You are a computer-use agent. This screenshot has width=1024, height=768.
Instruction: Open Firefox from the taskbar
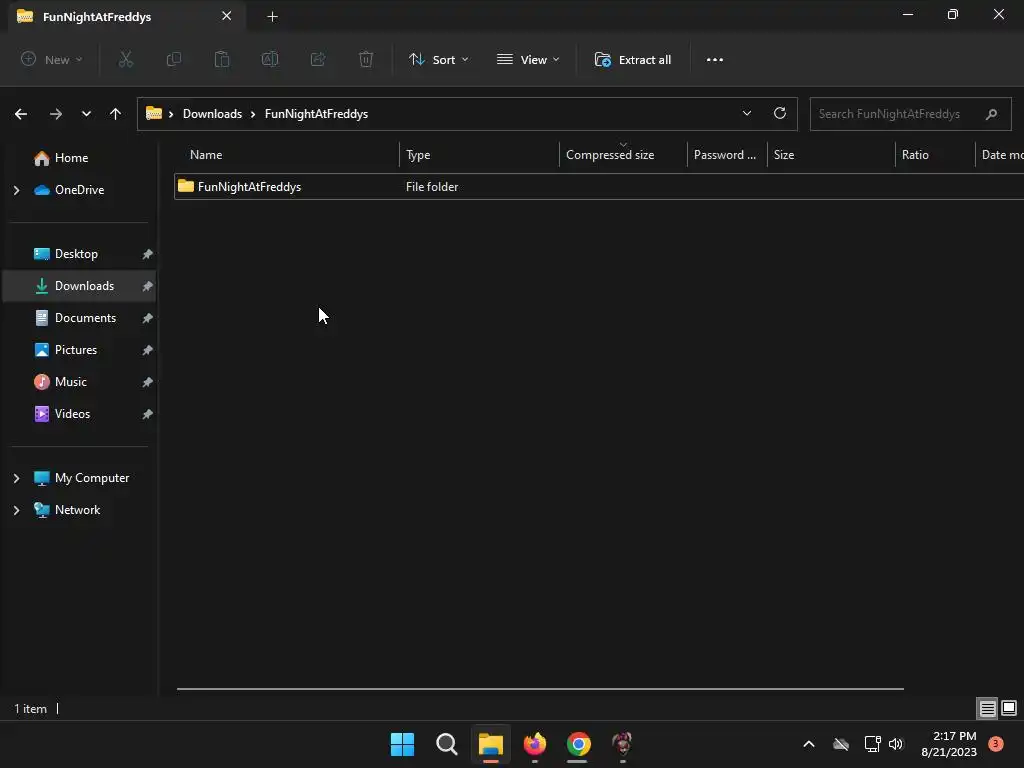535,744
